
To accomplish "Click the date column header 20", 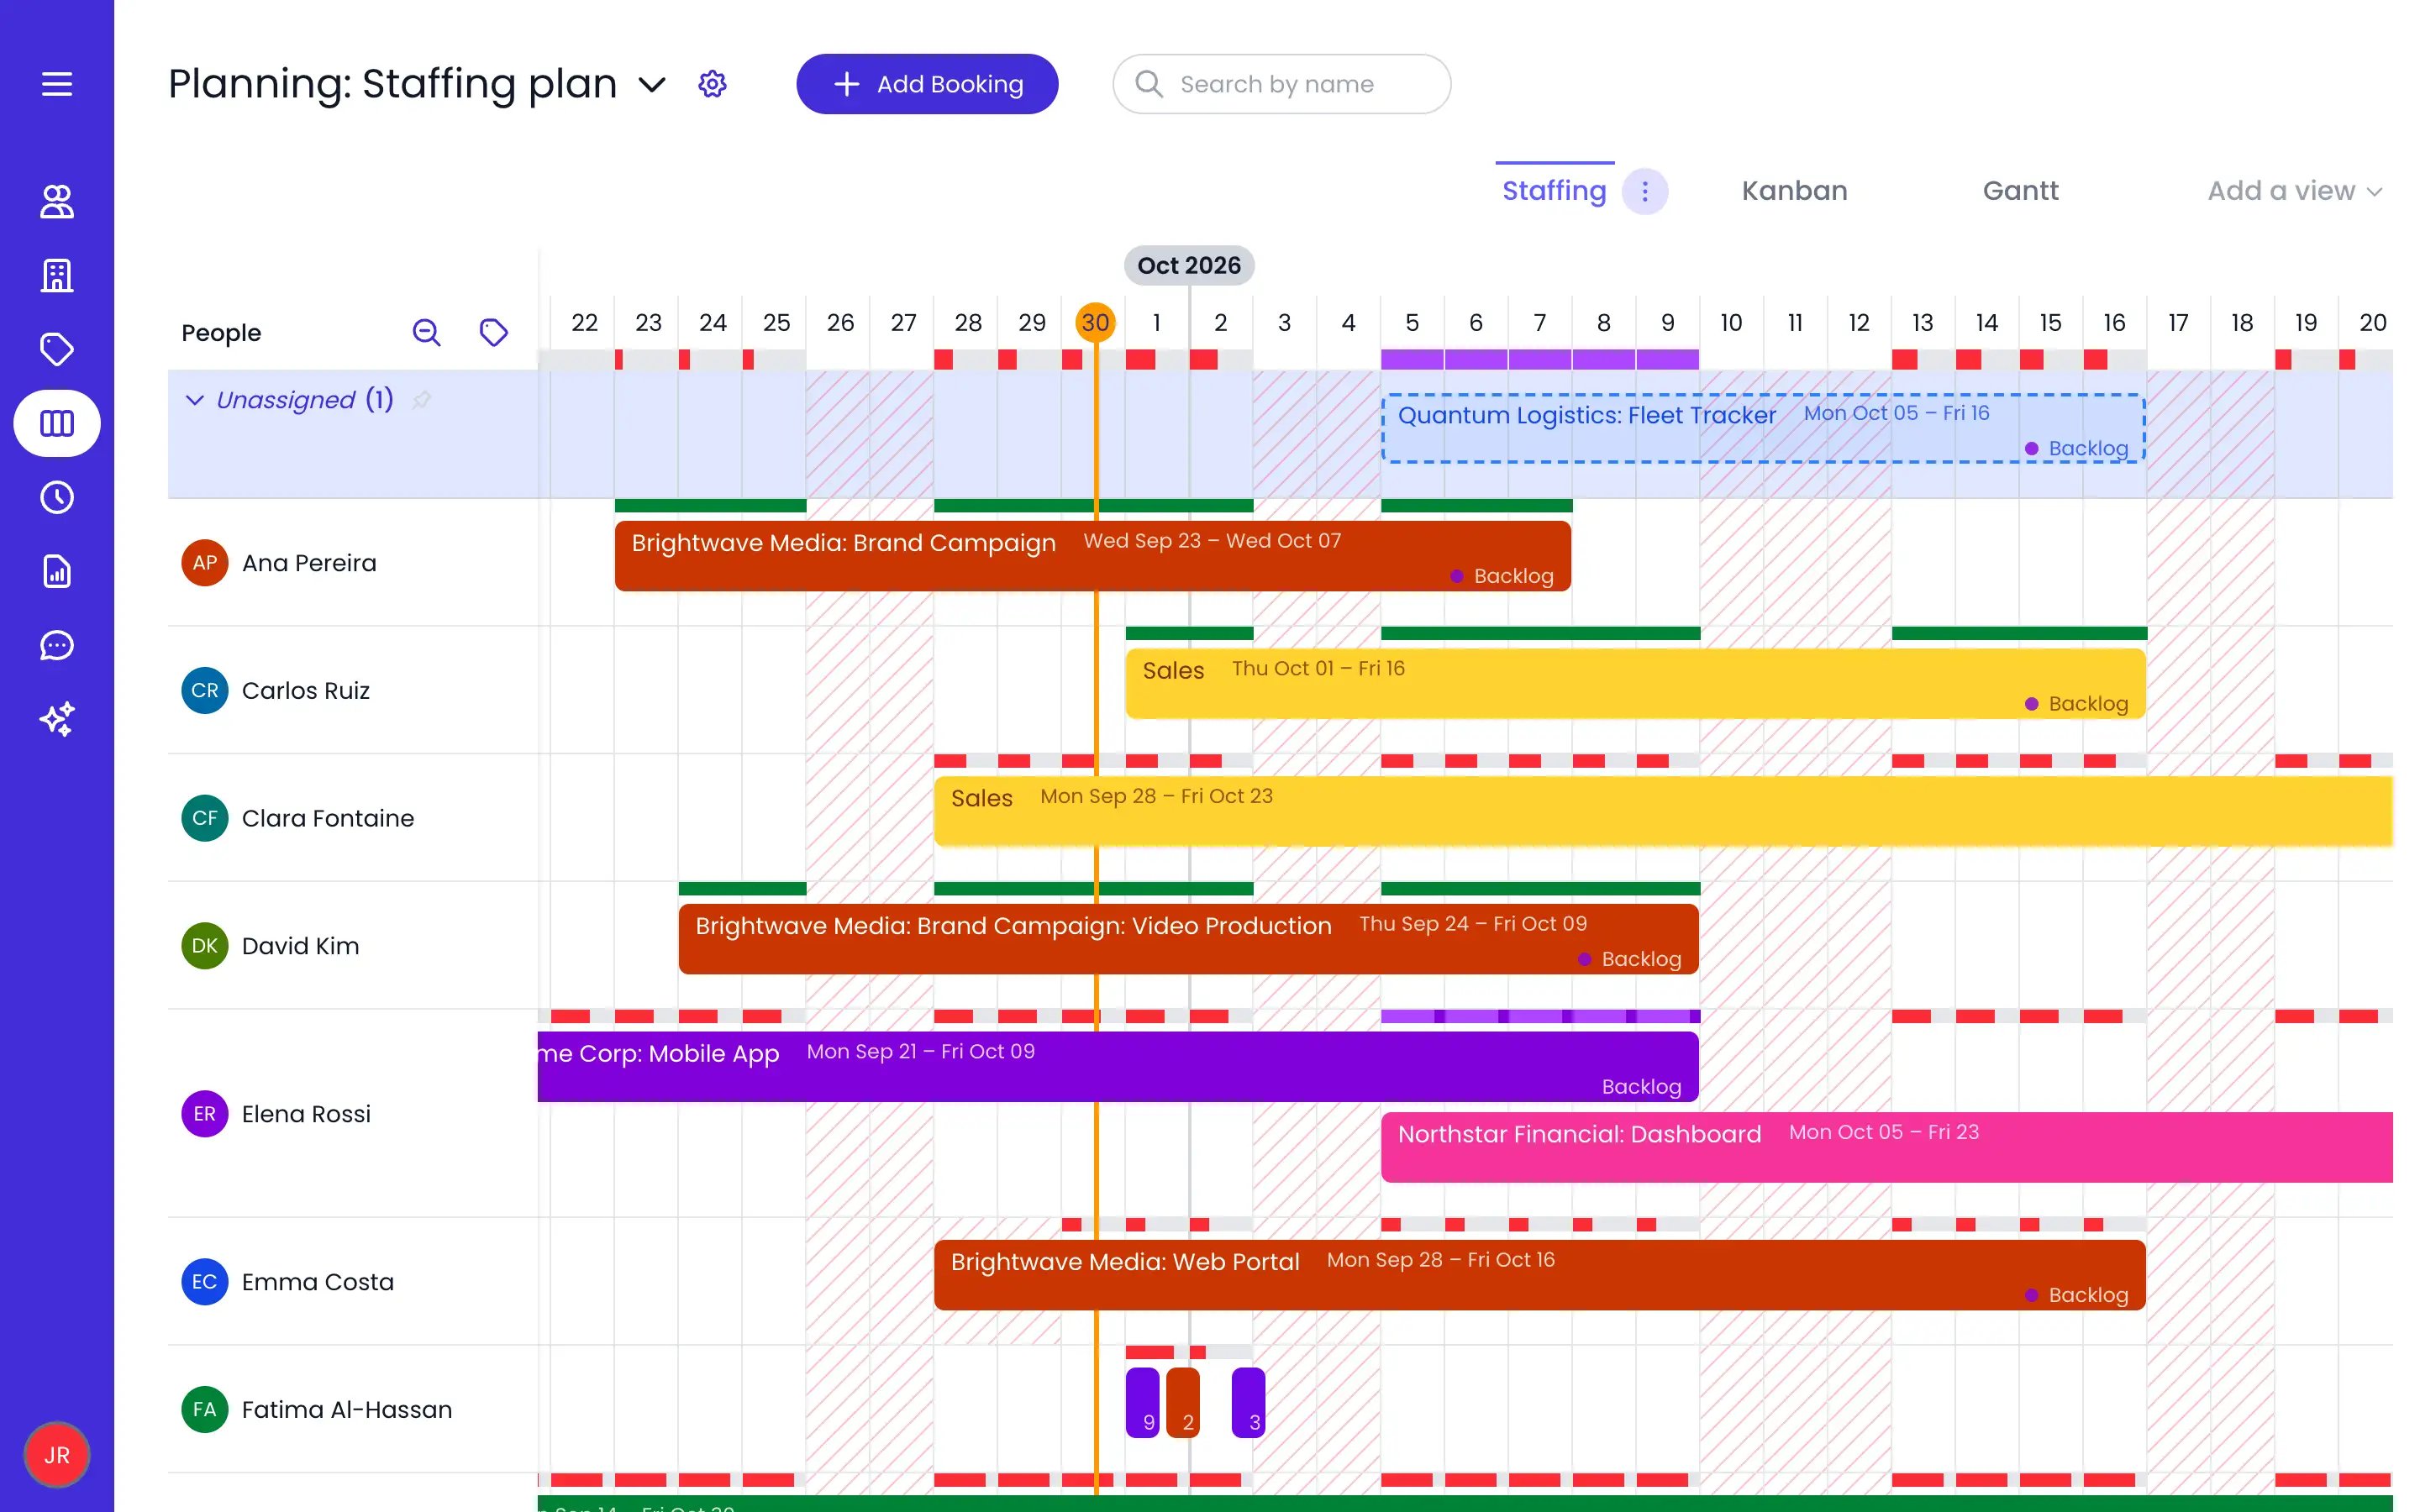I will pos(2372,322).
